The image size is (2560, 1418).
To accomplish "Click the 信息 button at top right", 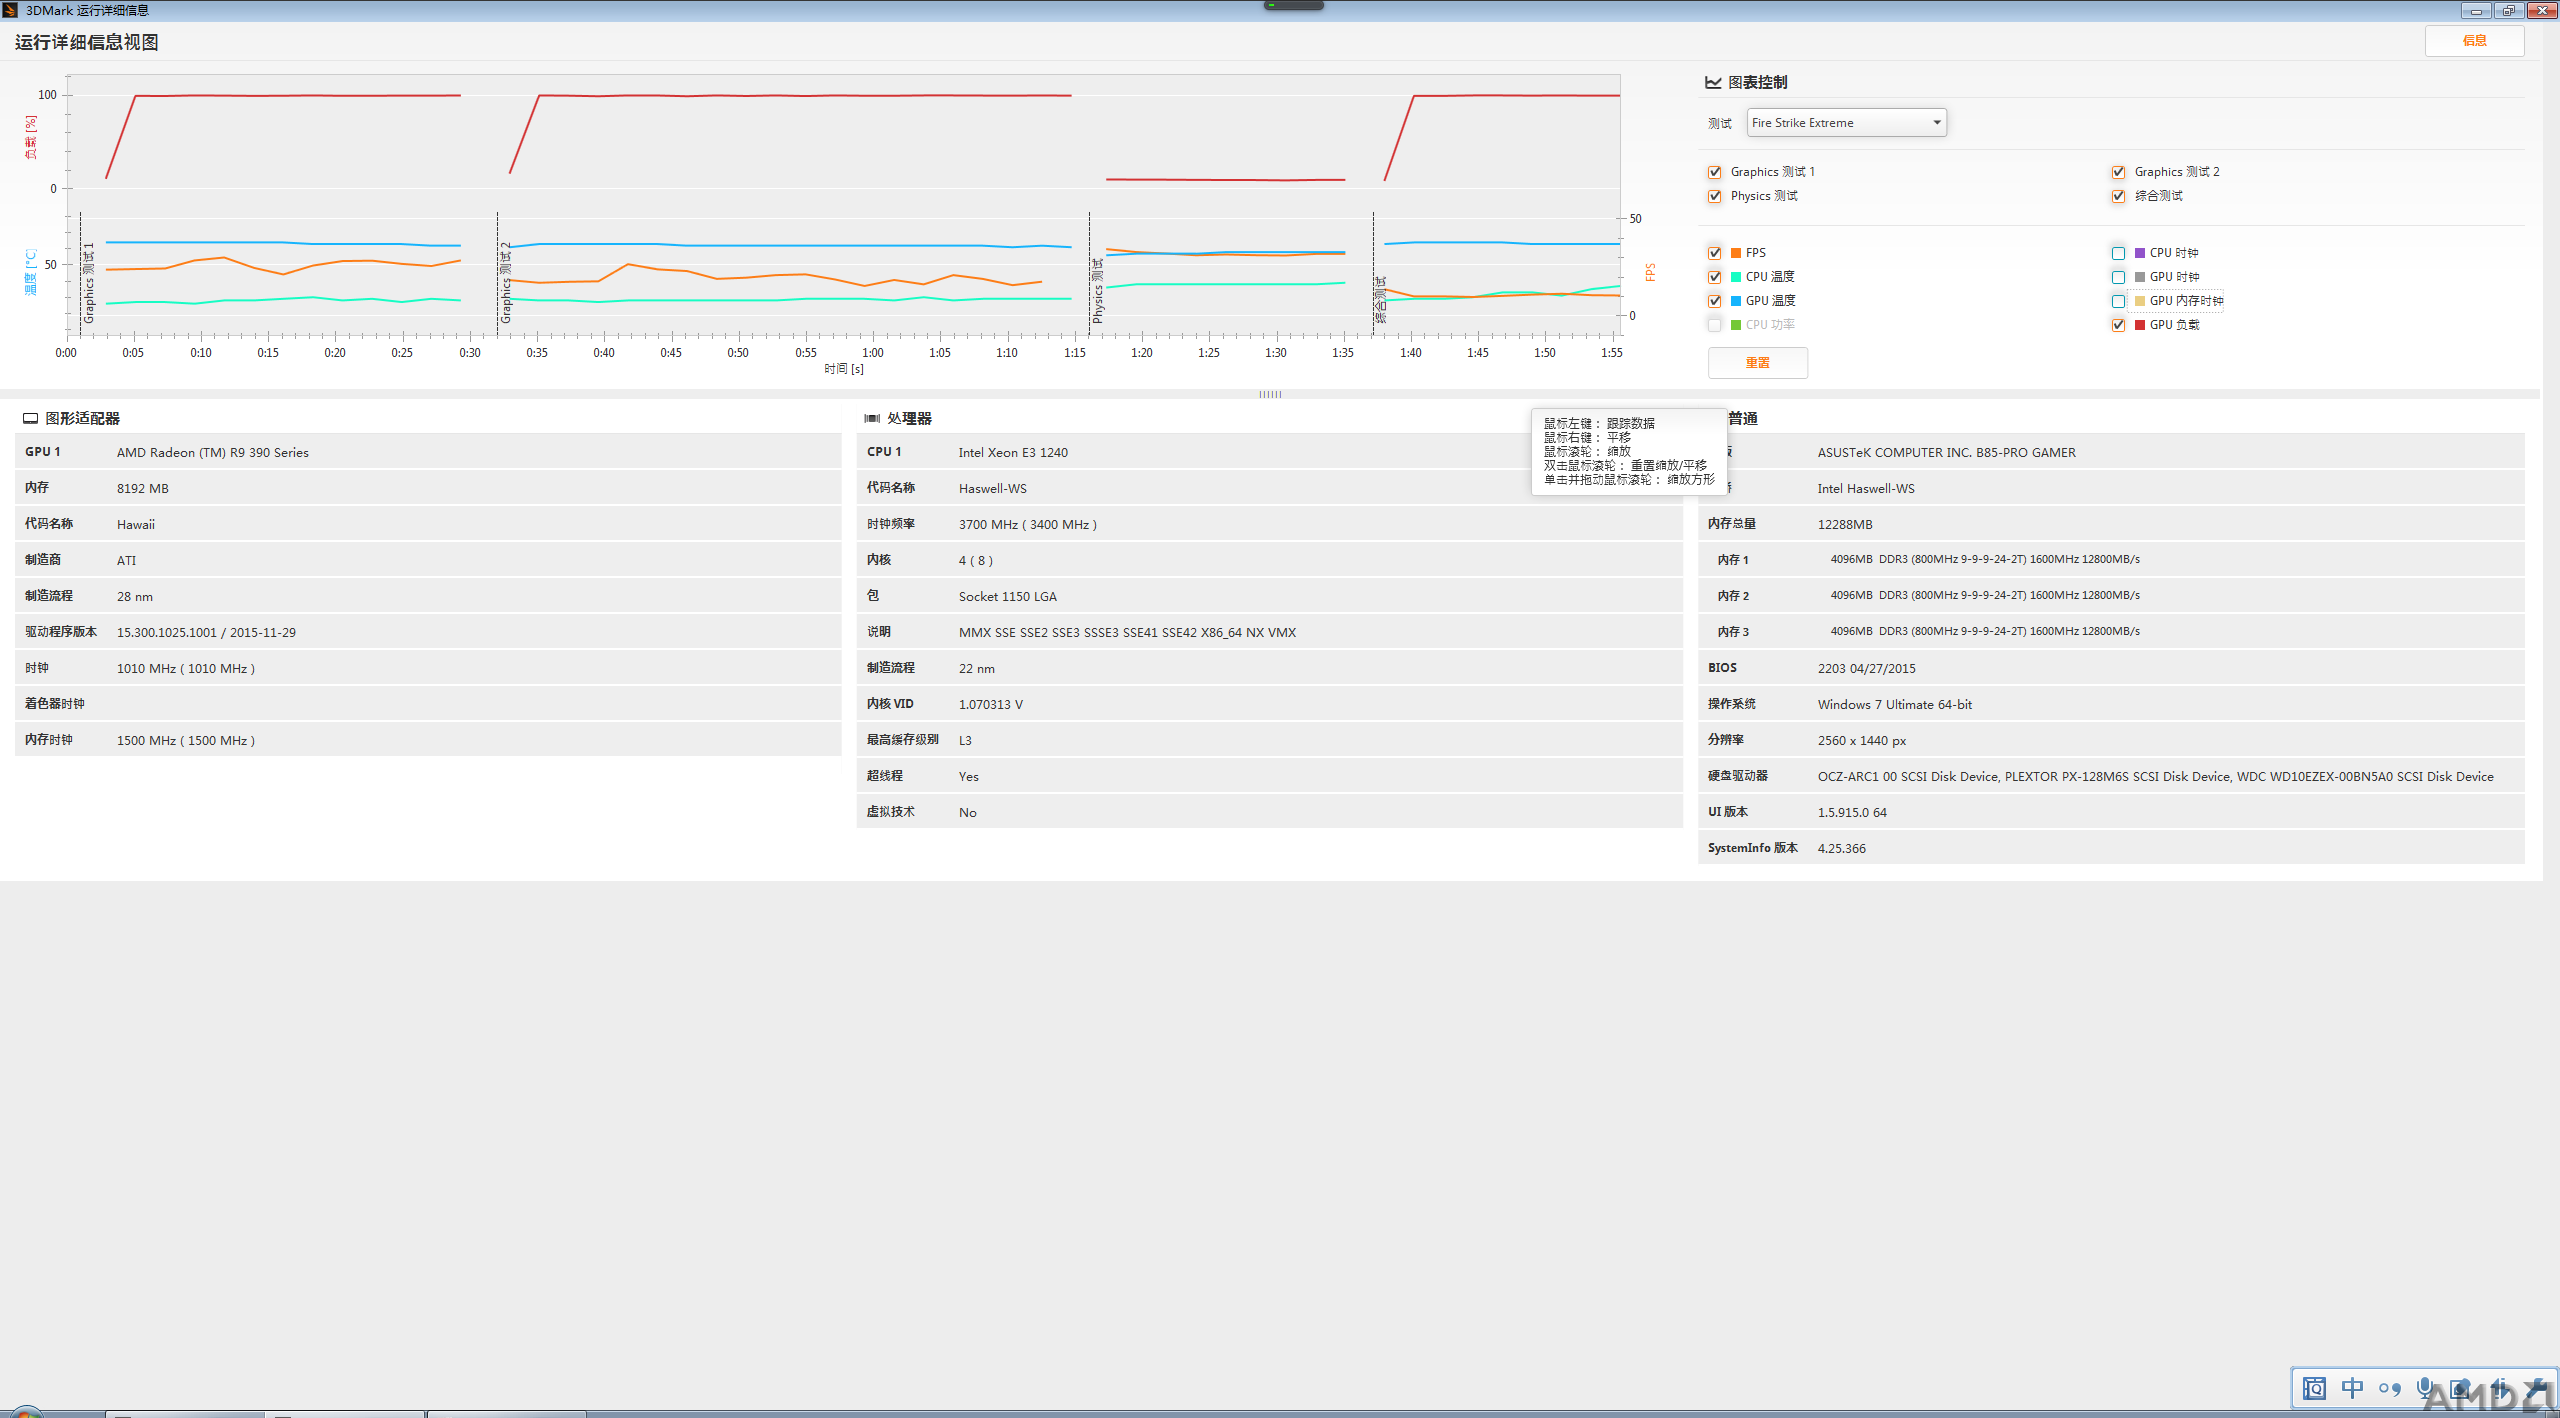I will tap(2474, 41).
